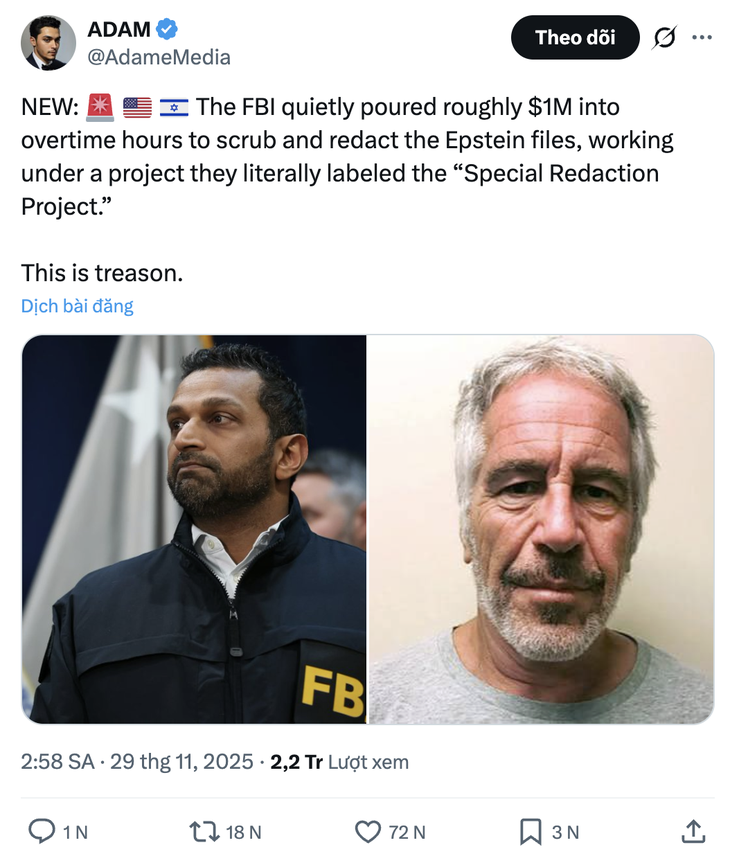Click the timestamp "2:58 SA · 29 thg 11, 2025"
Viewport: 730px width, 863px height.
(x=137, y=762)
